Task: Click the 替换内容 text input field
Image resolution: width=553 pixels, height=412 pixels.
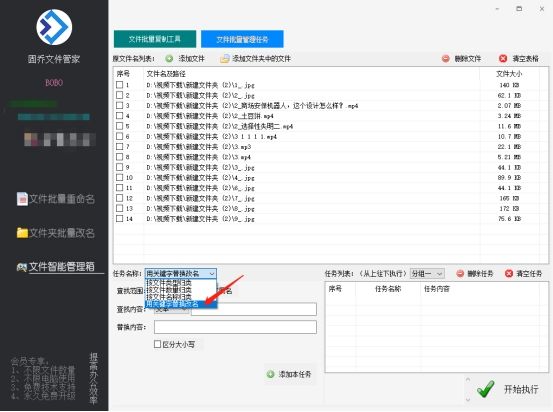Action: 235,327
